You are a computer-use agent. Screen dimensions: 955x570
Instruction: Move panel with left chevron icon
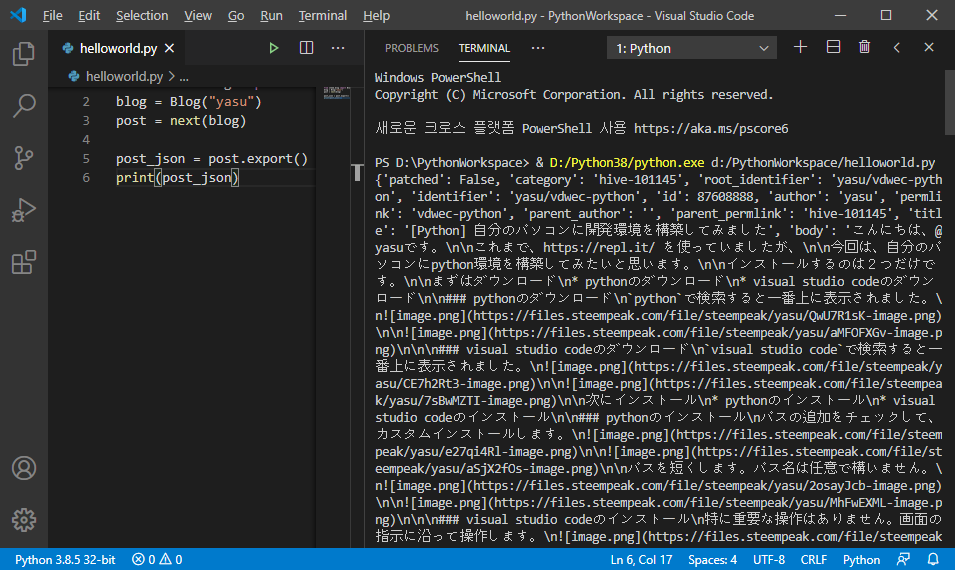(x=897, y=48)
